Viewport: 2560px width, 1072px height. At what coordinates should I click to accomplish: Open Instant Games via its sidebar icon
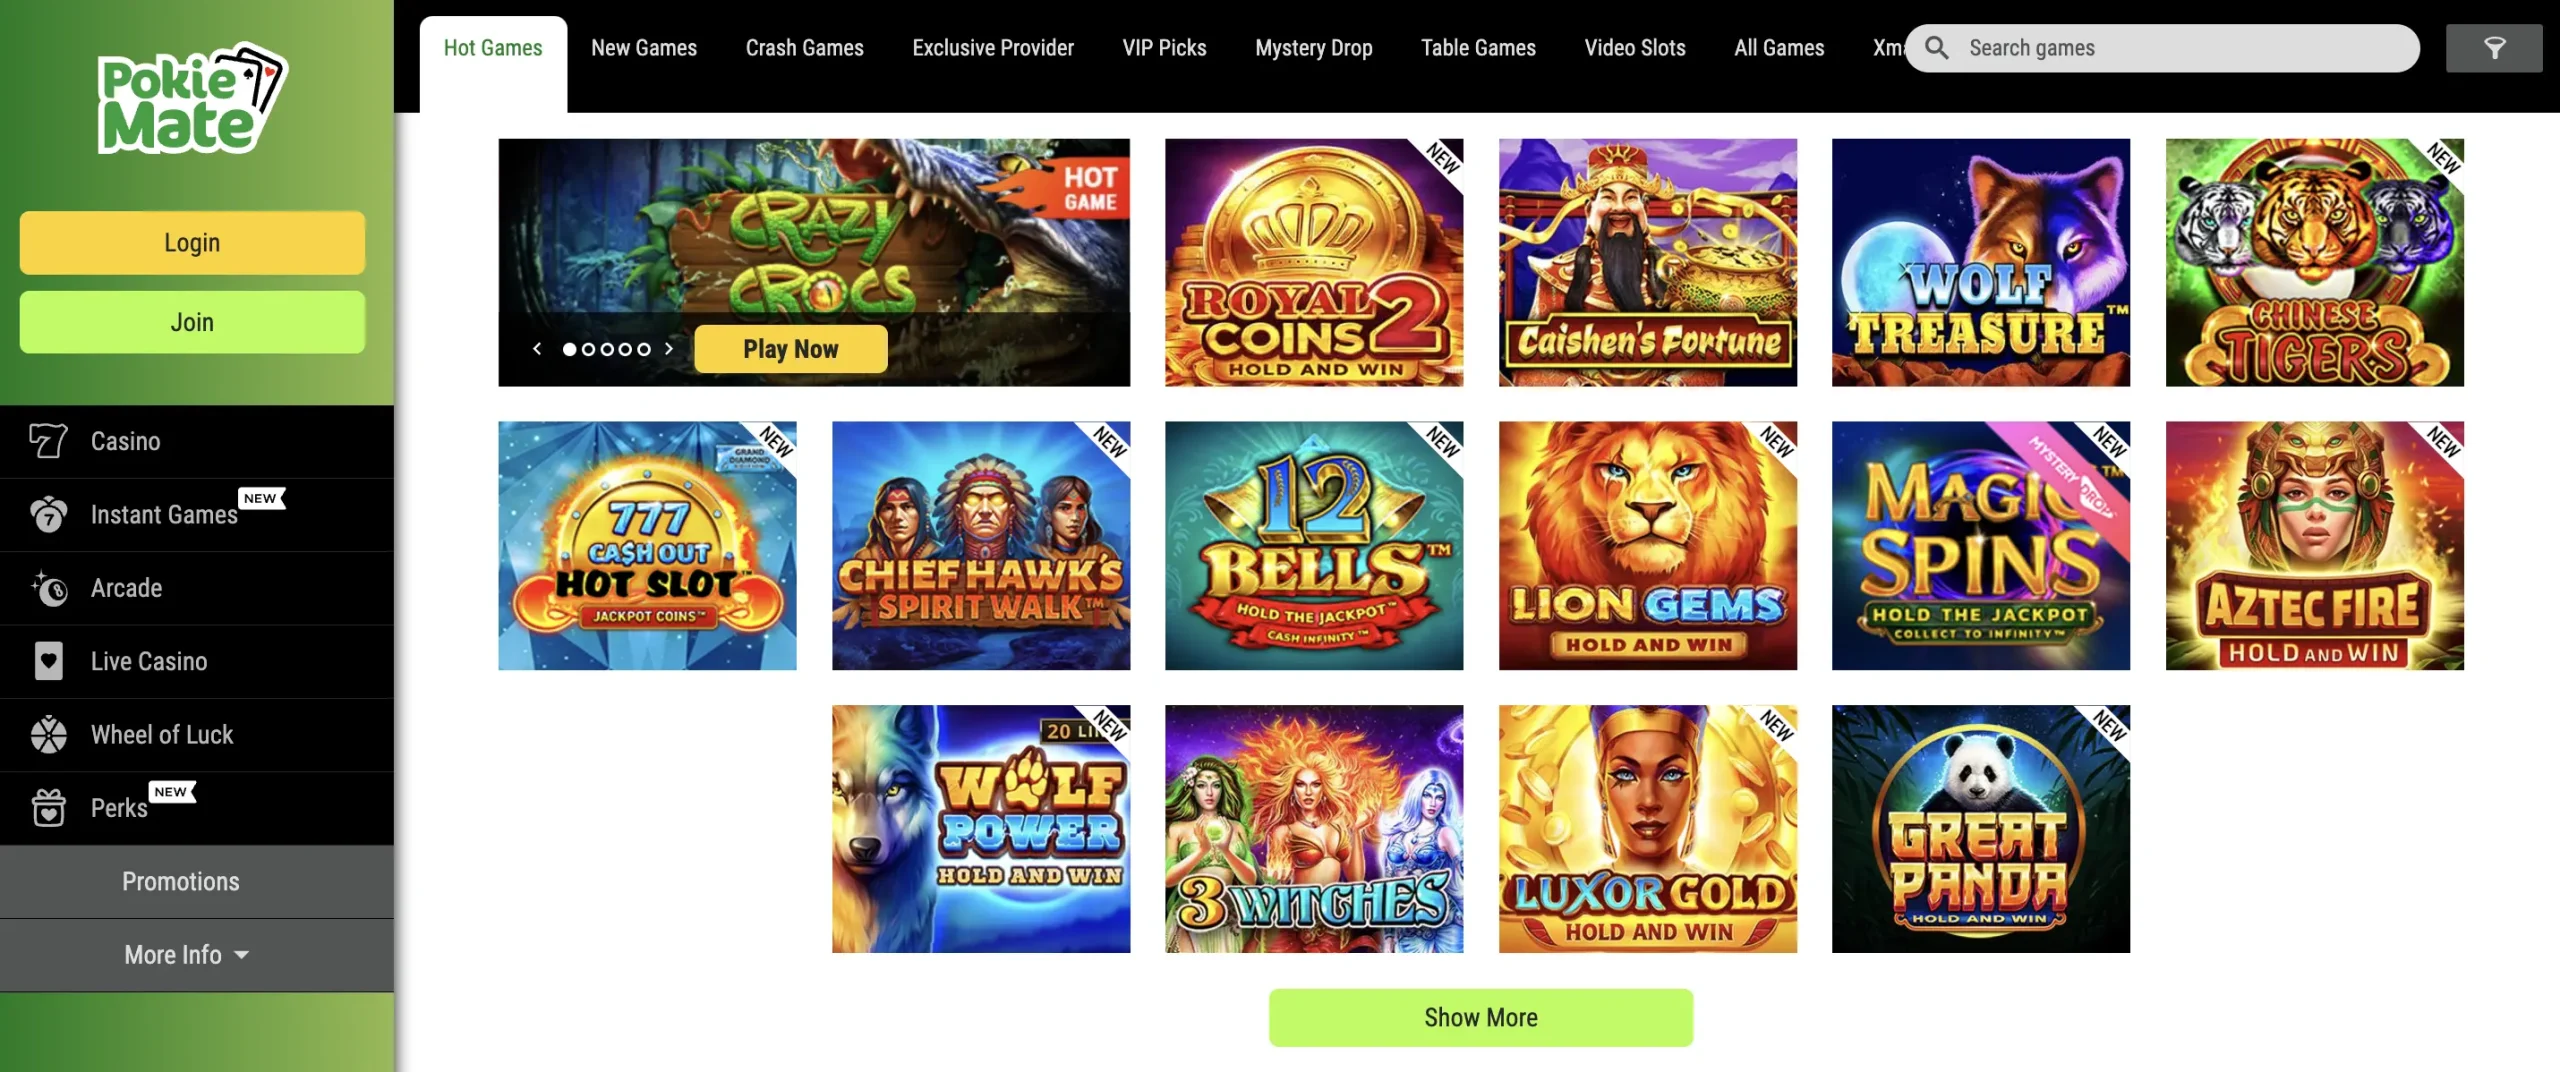(48, 514)
